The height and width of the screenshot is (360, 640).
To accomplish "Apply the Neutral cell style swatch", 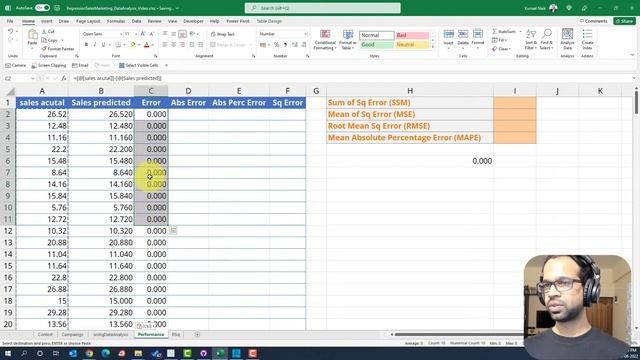I will (412, 44).
